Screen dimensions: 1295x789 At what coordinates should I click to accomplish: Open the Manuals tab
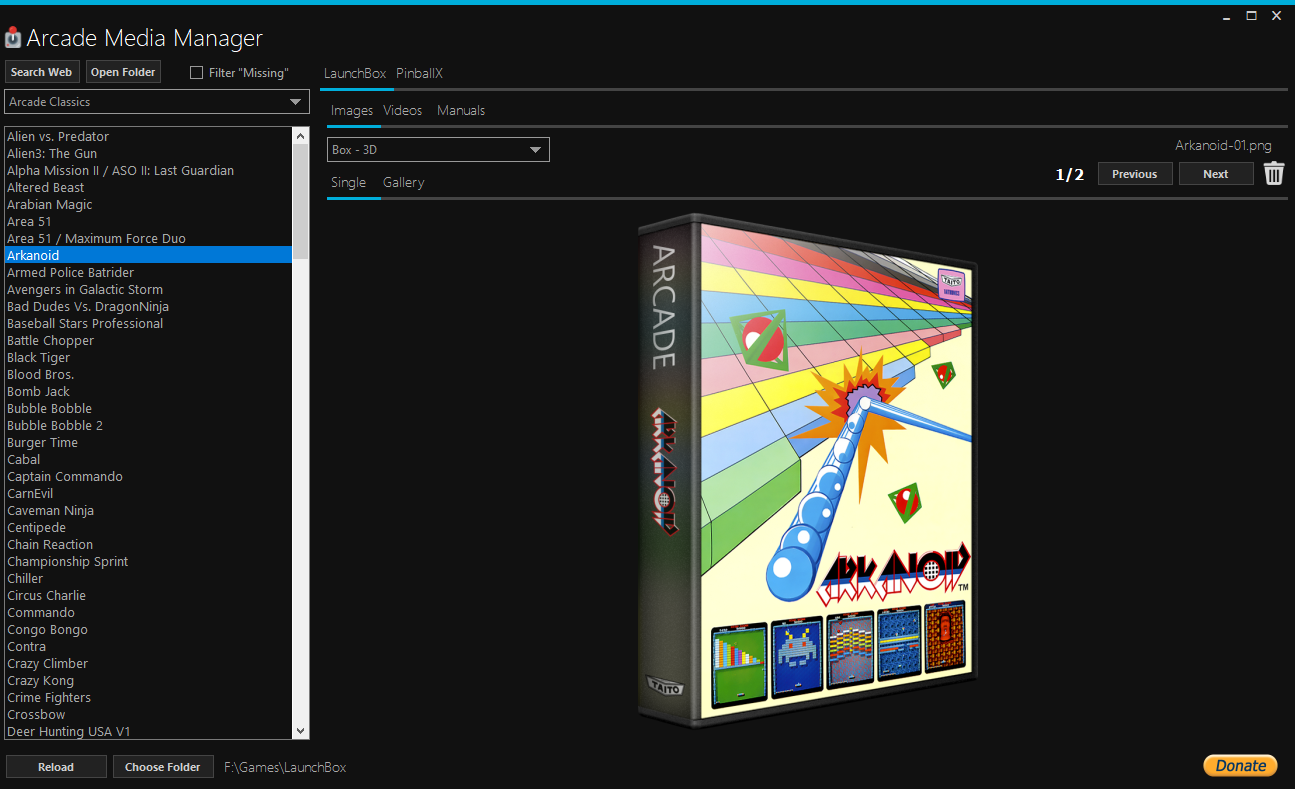click(x=461, y=111)
